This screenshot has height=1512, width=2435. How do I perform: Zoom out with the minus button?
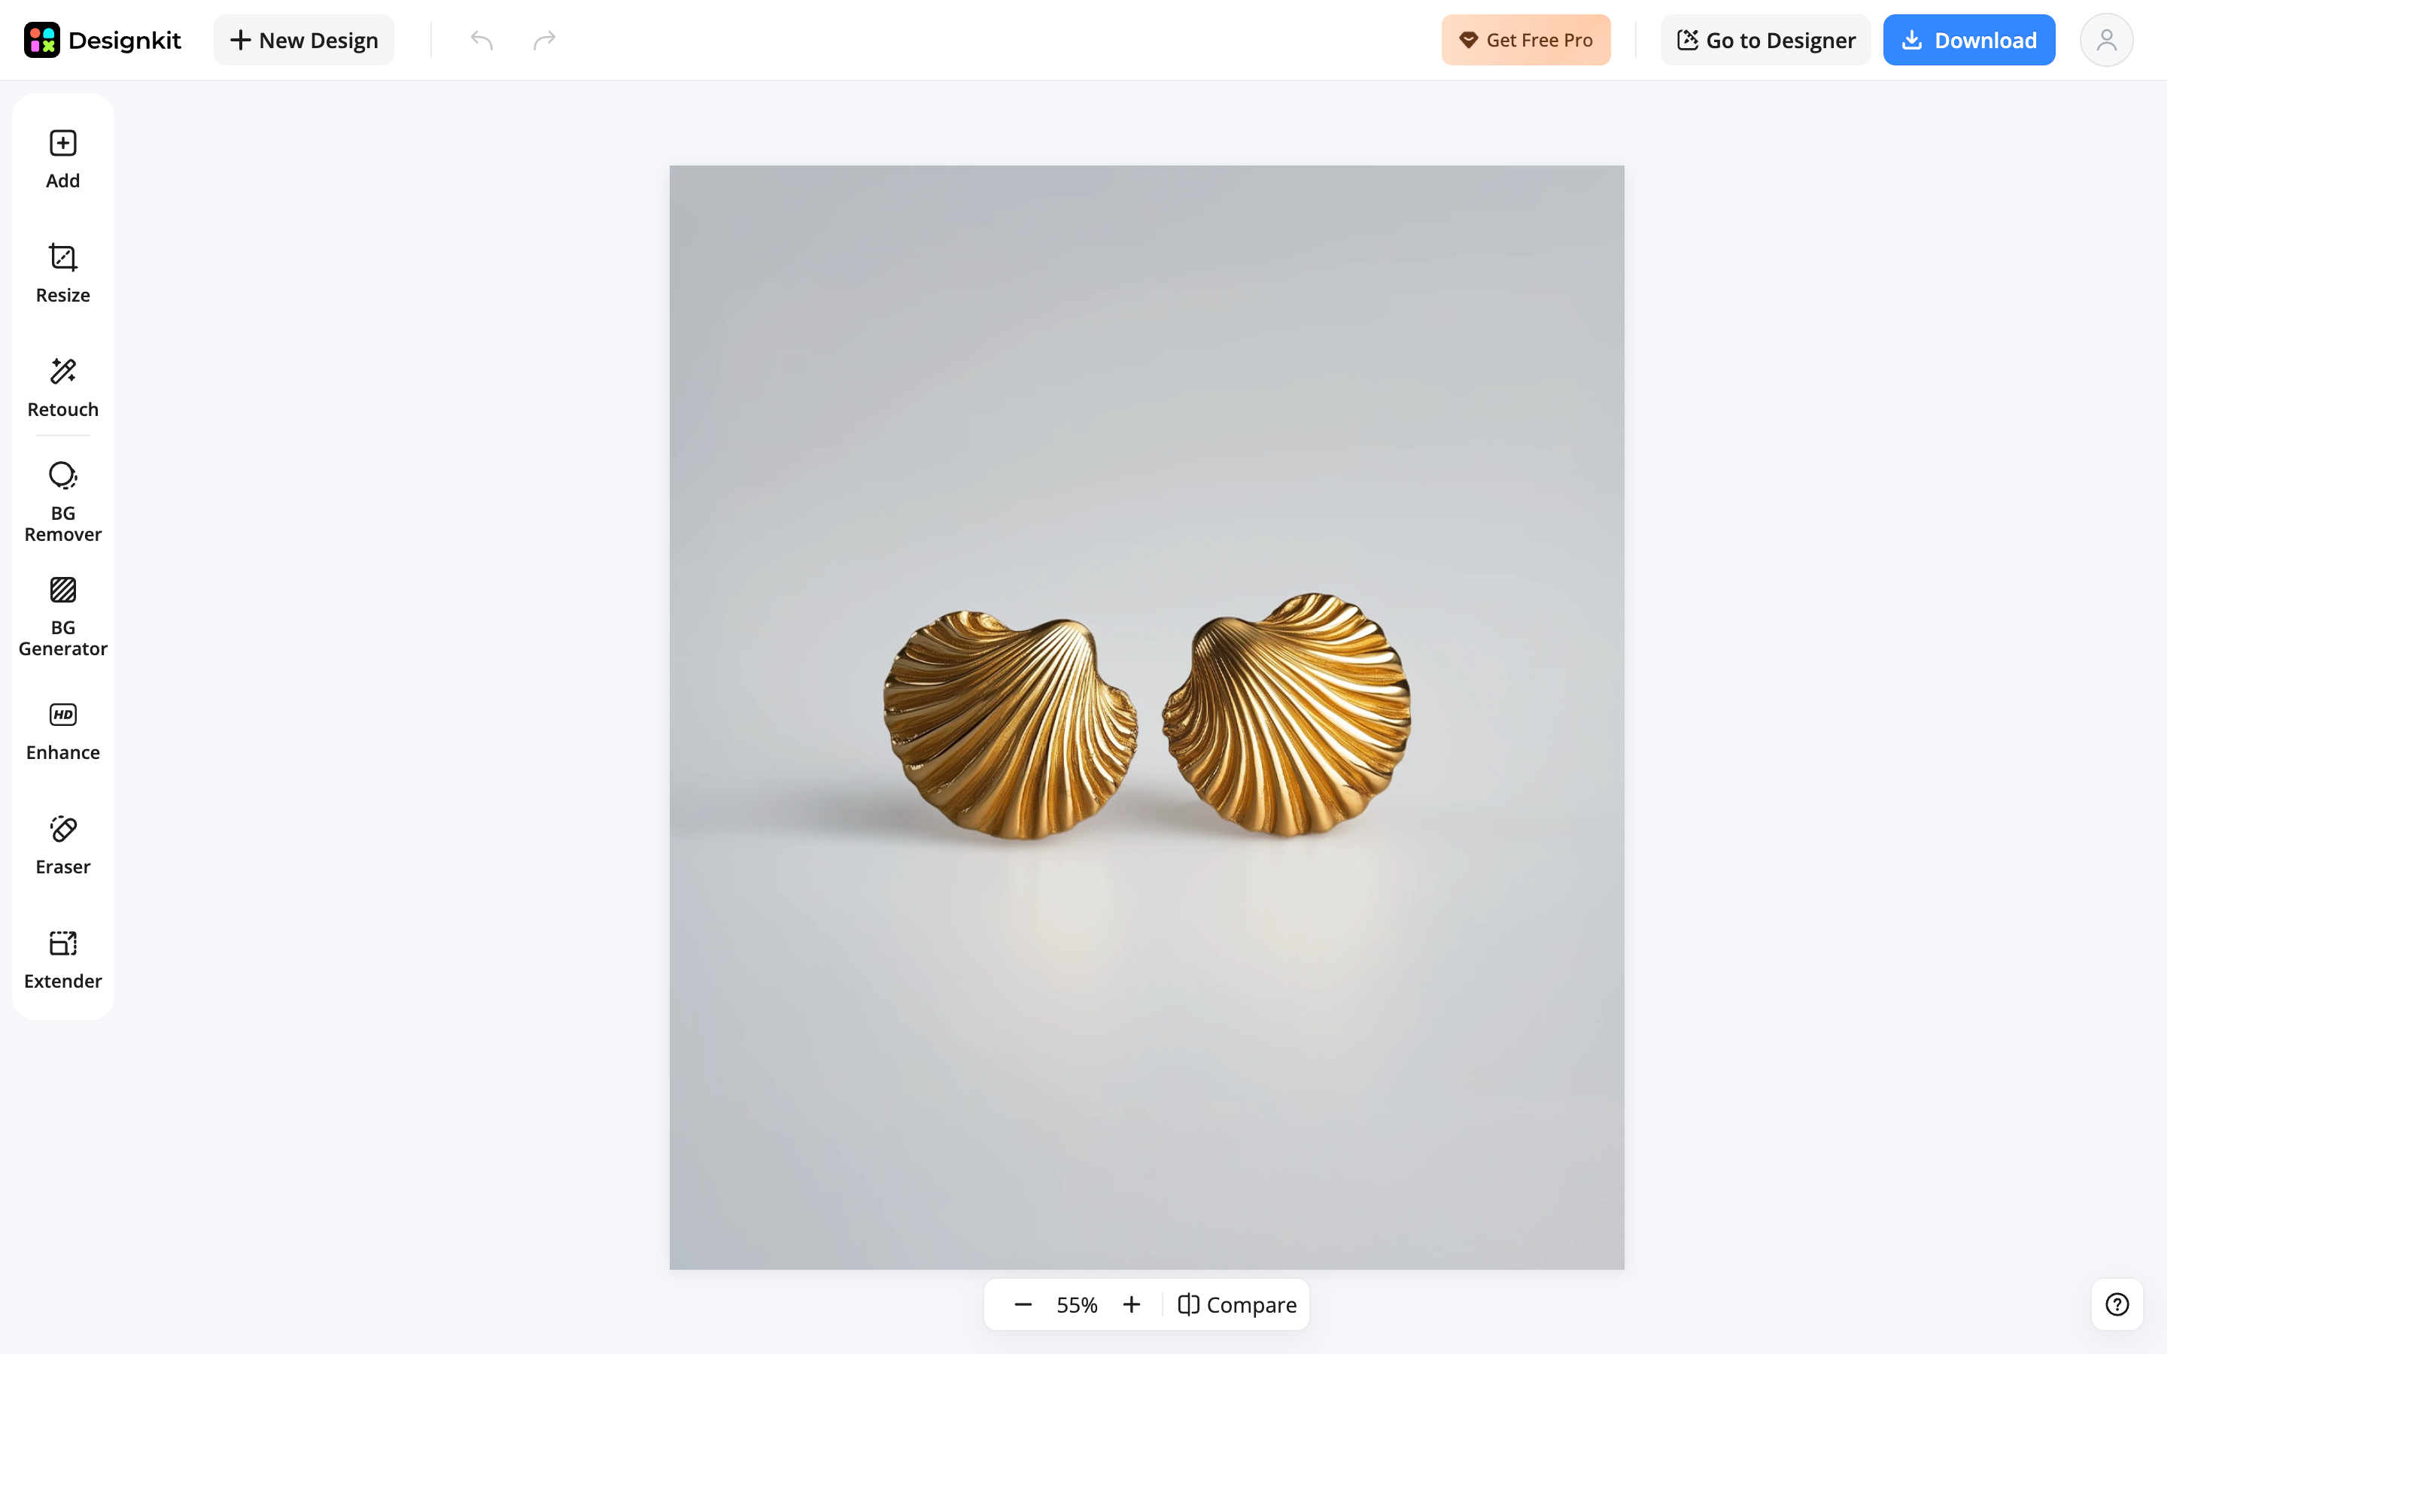[1022, 1304]
